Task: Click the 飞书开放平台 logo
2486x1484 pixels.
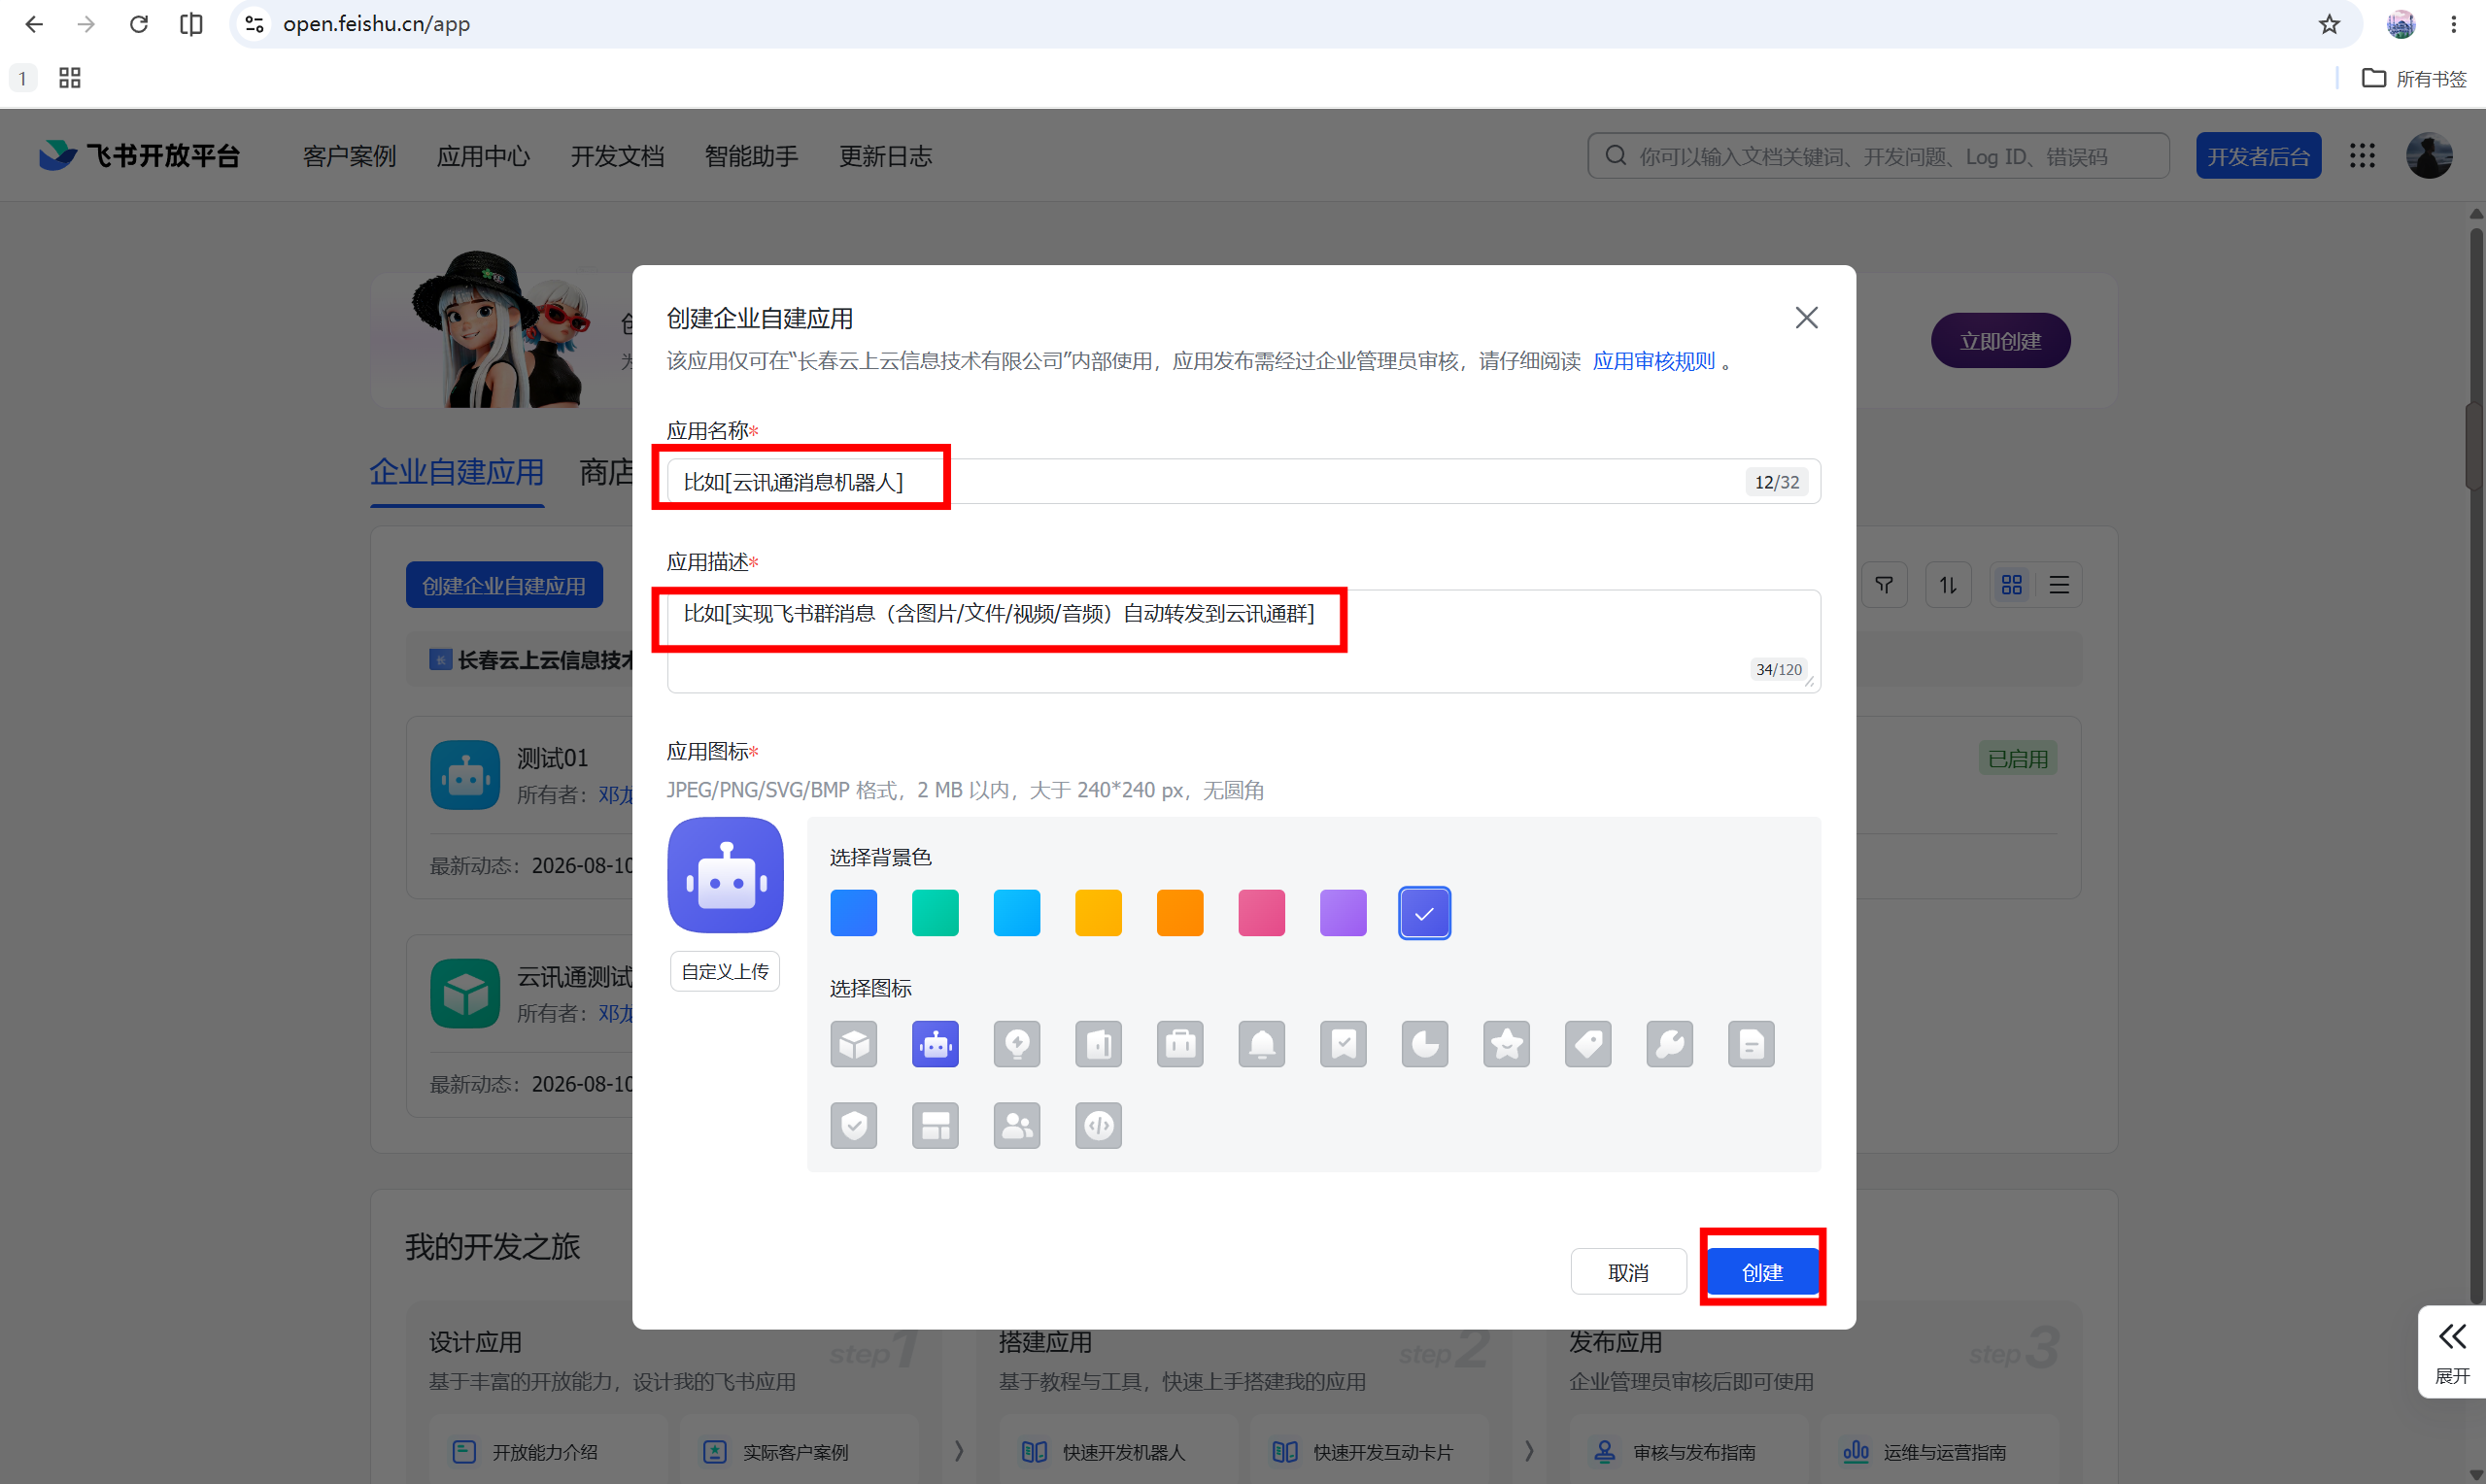Action: pyautogui.click(x=139, y=156)
